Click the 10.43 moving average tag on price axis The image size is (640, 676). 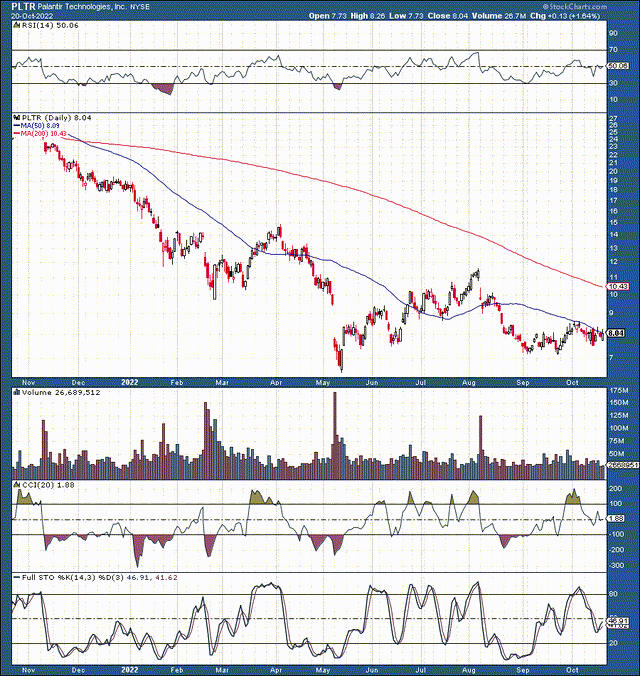pos(618,286)
